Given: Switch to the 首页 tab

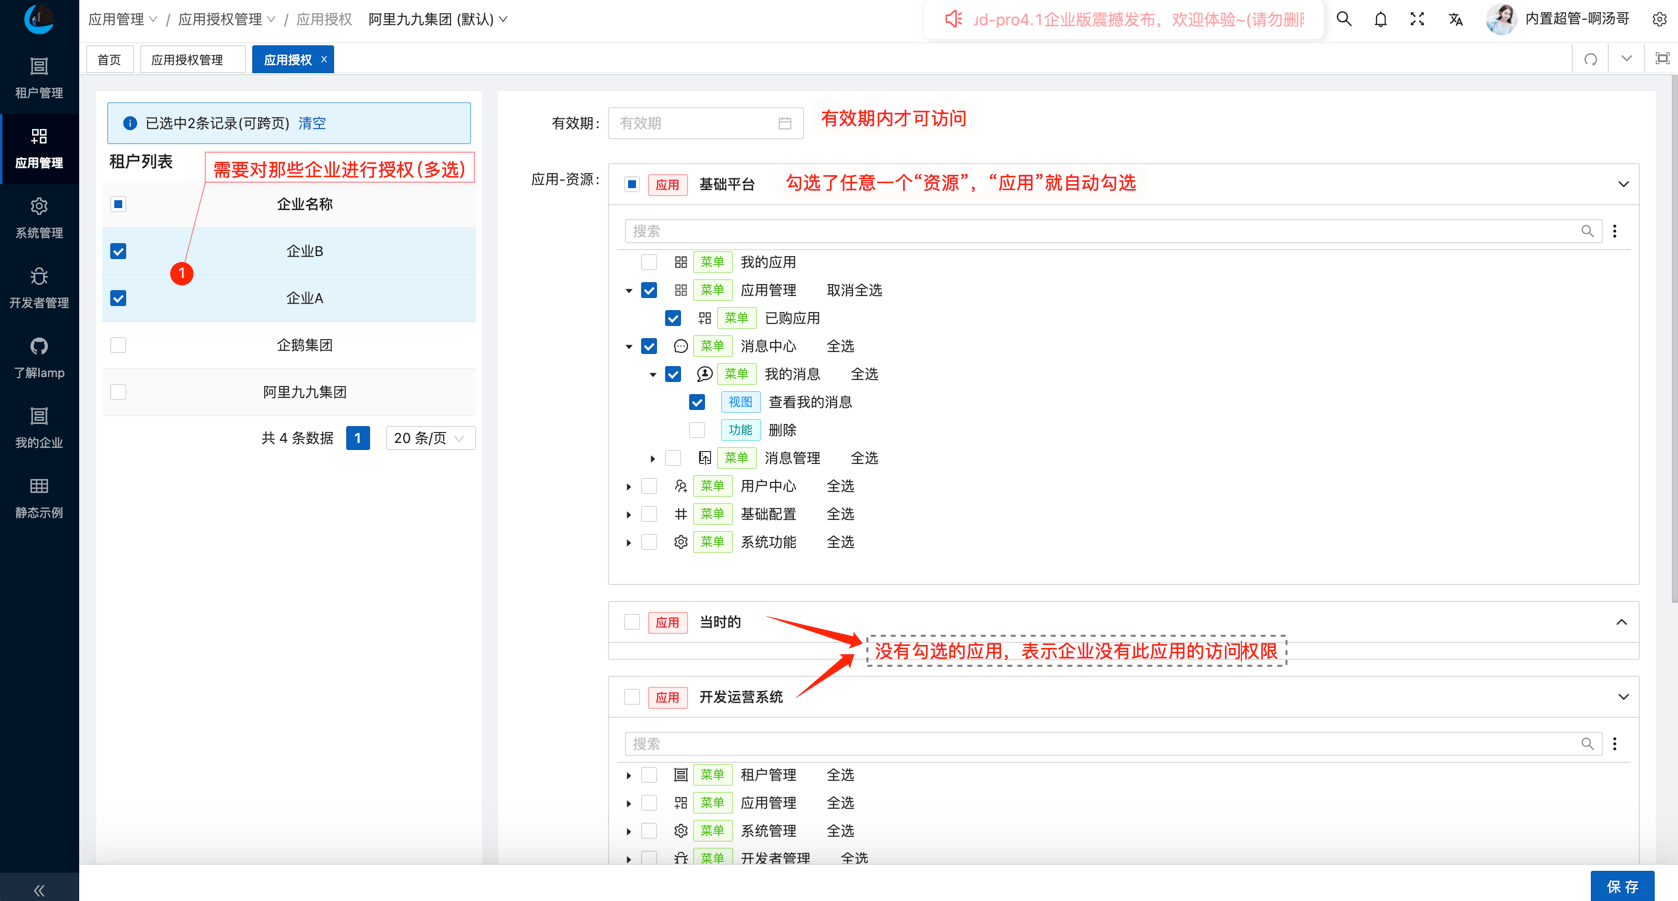Looking at the screenshot, I should 109,60.
